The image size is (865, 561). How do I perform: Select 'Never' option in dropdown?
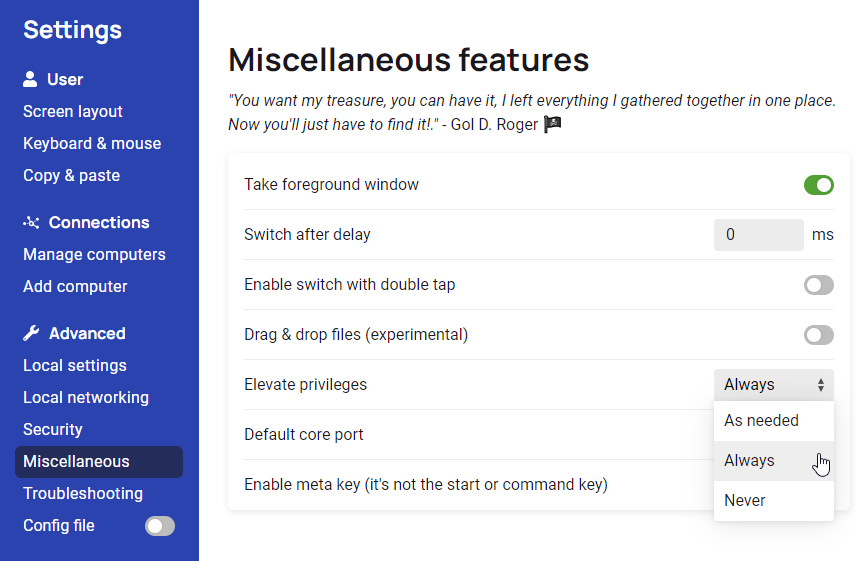click(745, 501)
